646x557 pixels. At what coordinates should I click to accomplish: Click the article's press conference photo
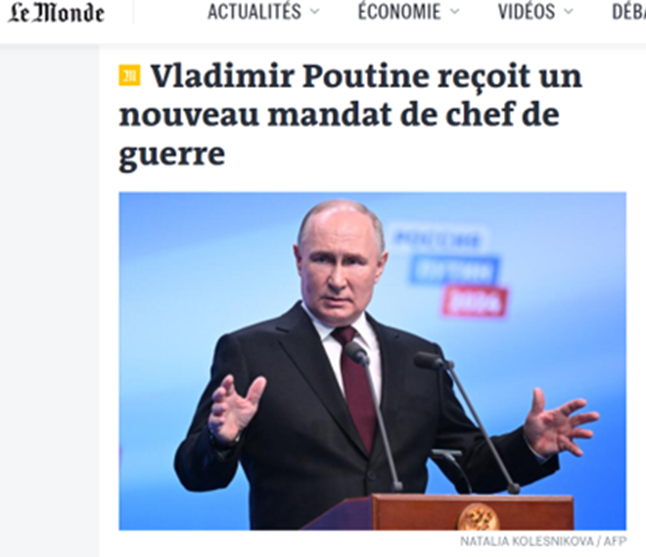point(372,361)
